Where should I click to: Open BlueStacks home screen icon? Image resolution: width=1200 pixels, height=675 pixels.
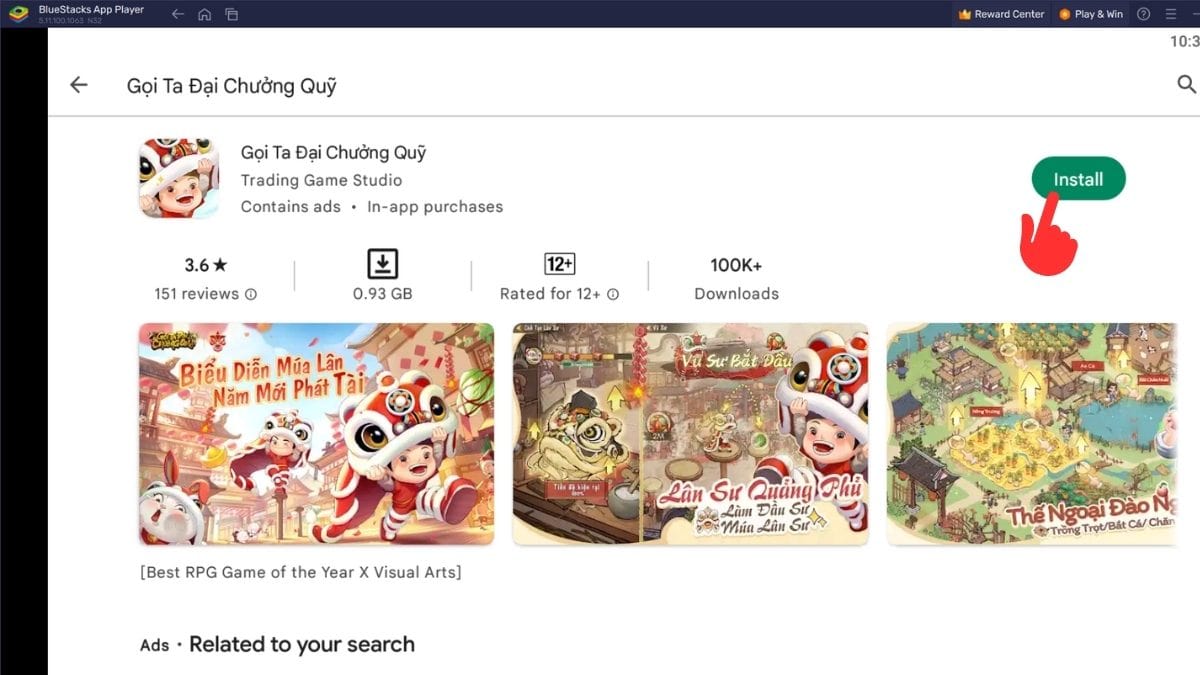click(205, 14)
